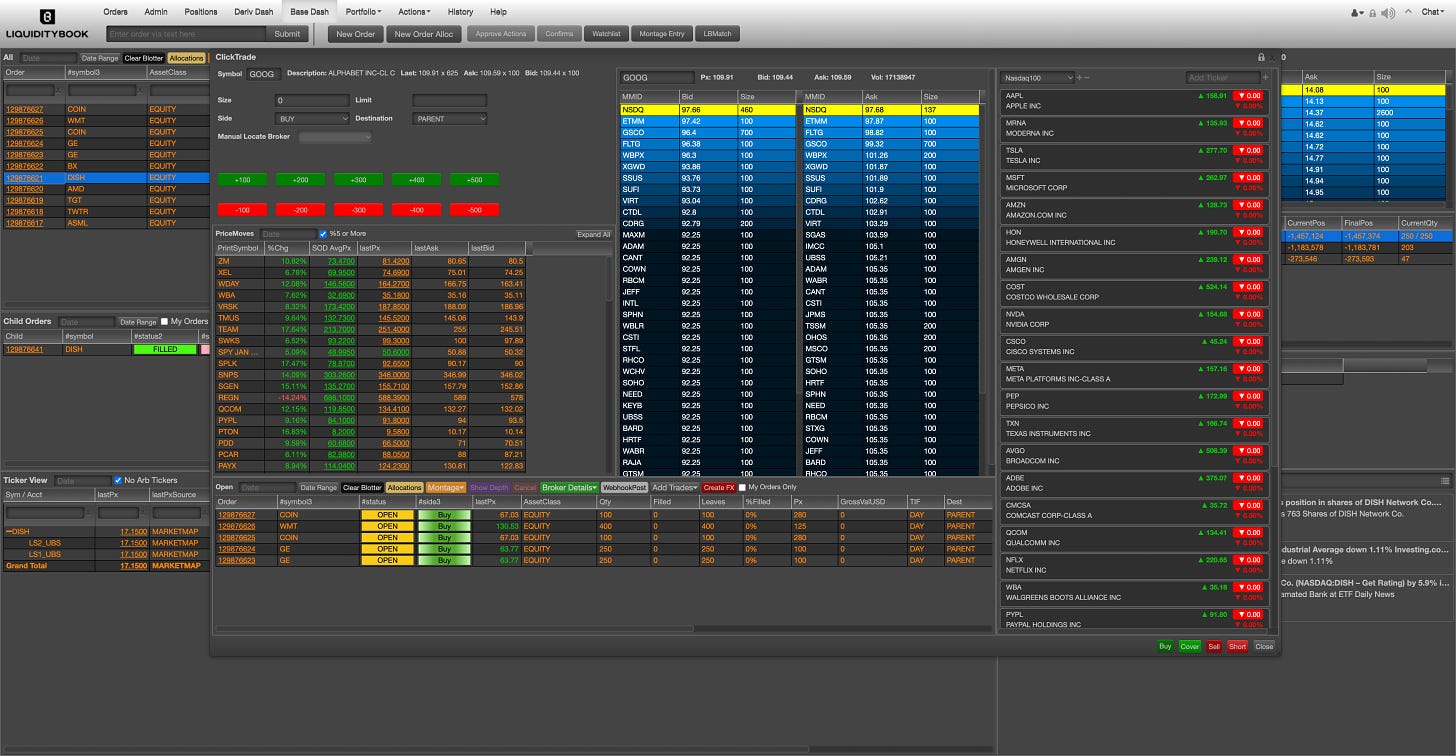Screen dimensions: 1456x756
Task: Click the lock icon in top bar
Action: [1373, 13]
